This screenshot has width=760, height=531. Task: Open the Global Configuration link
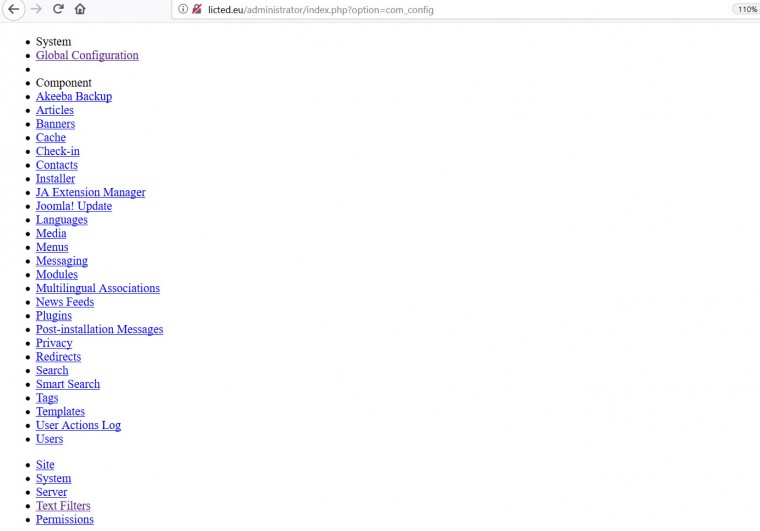[87, 55]
